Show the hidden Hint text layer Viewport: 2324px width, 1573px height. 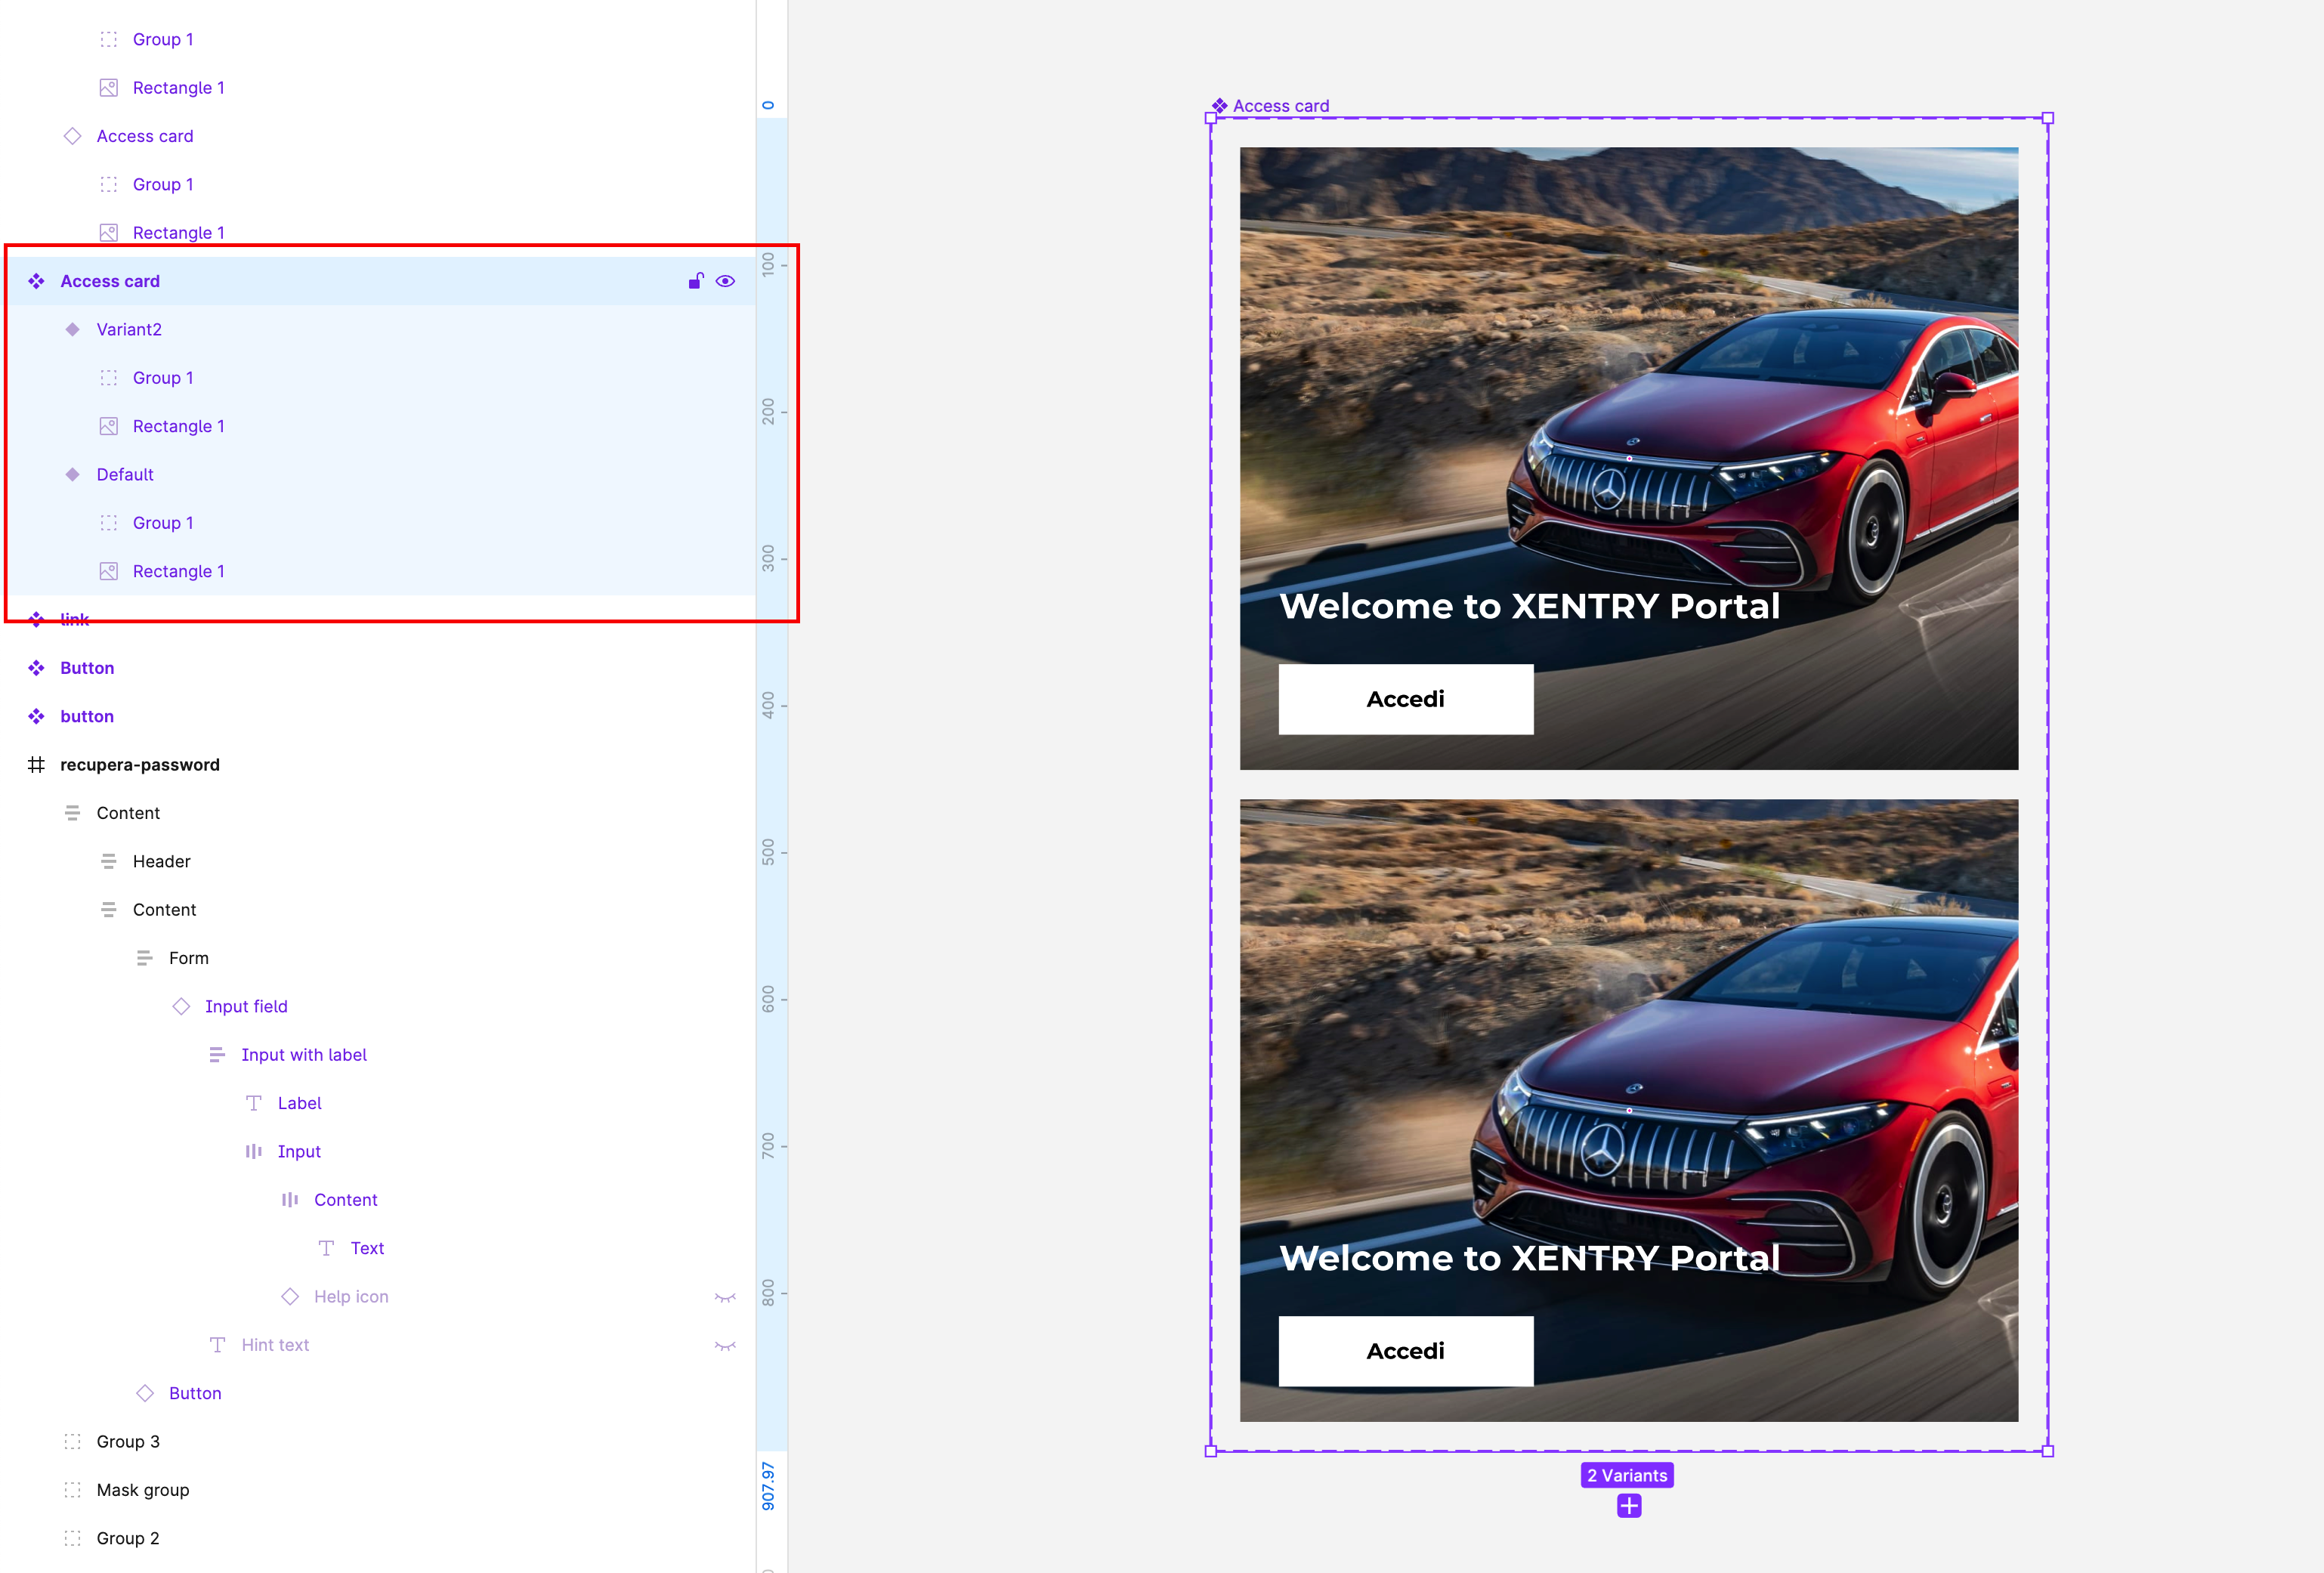click(x=725, y=1345)
